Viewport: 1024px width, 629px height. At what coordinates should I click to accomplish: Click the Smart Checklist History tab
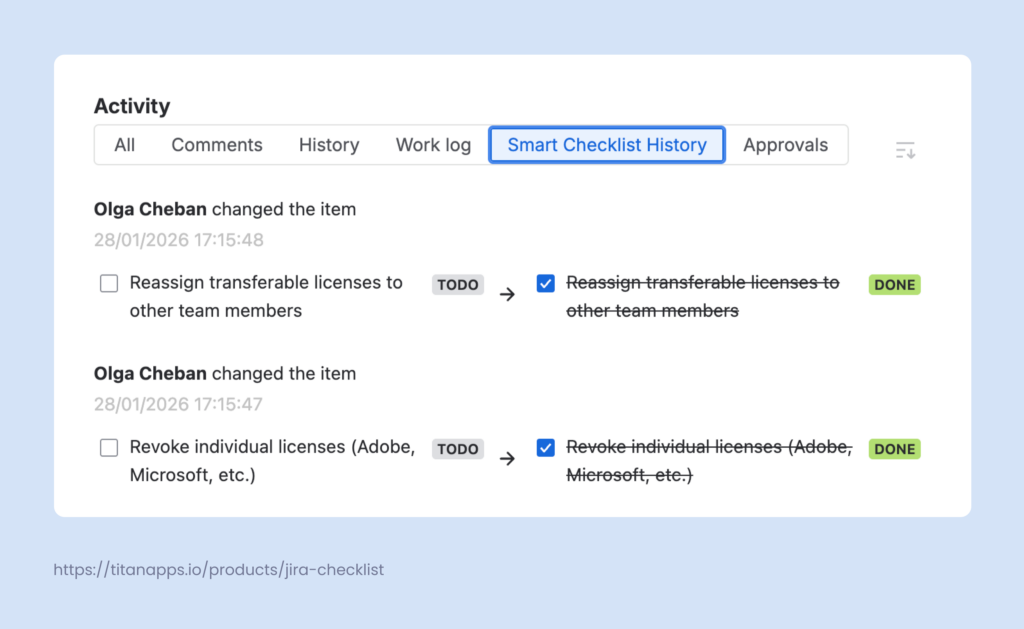coord(606,144)
